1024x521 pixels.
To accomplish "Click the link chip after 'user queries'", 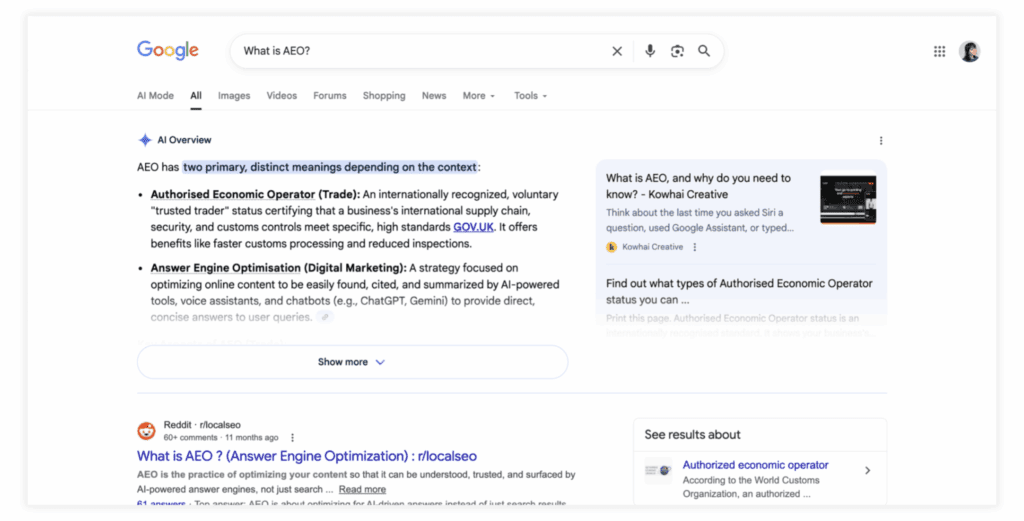I will coord(325,317).
